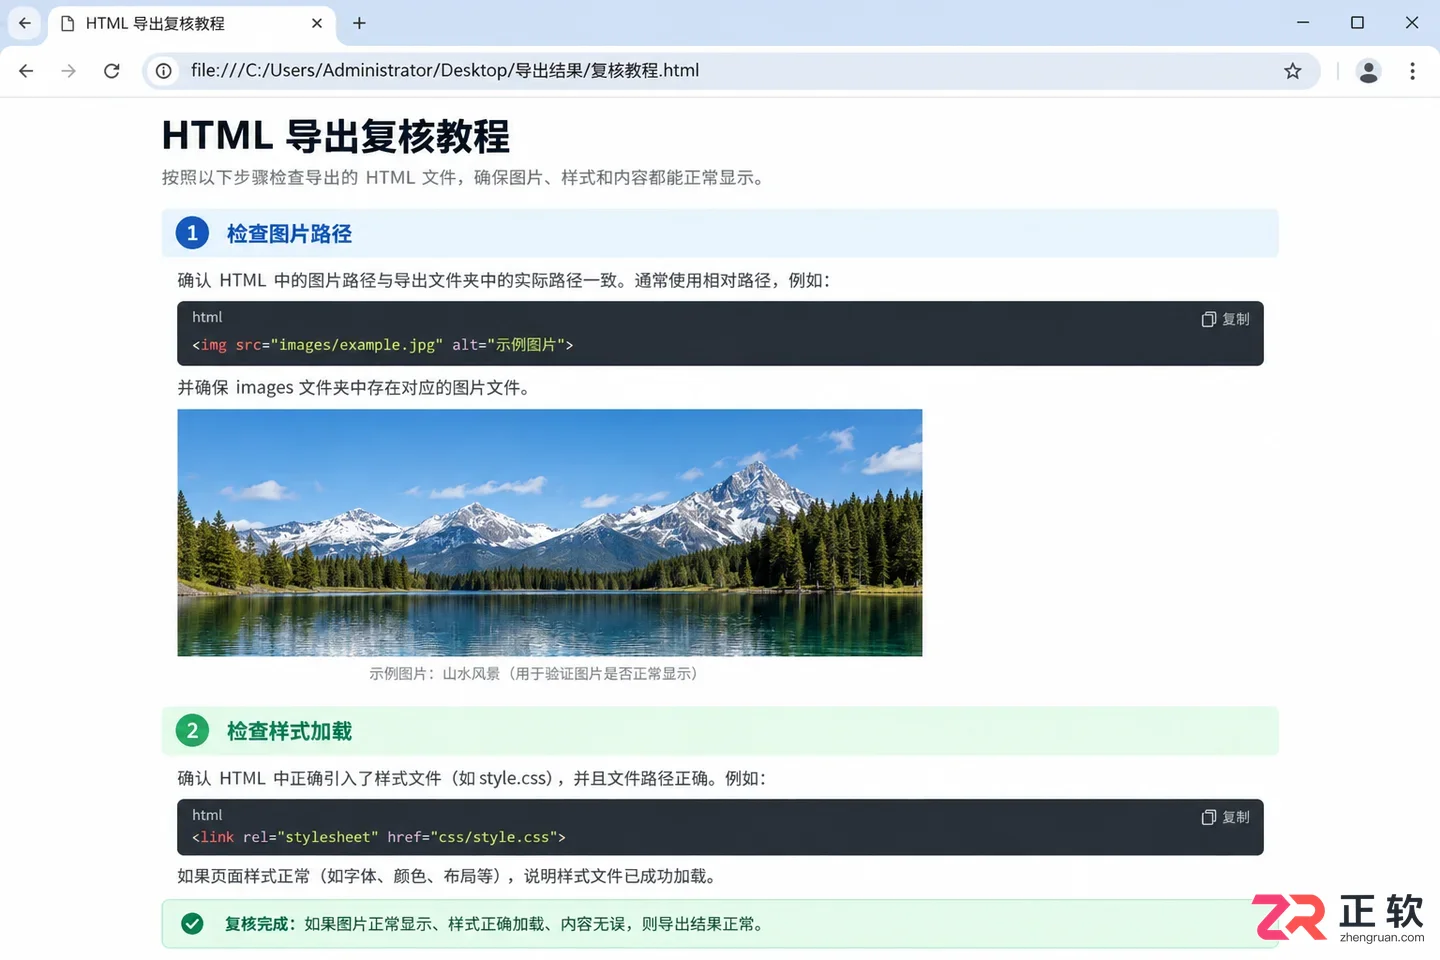Click the sentence starting 如果页面样式正常

(449, 877)
